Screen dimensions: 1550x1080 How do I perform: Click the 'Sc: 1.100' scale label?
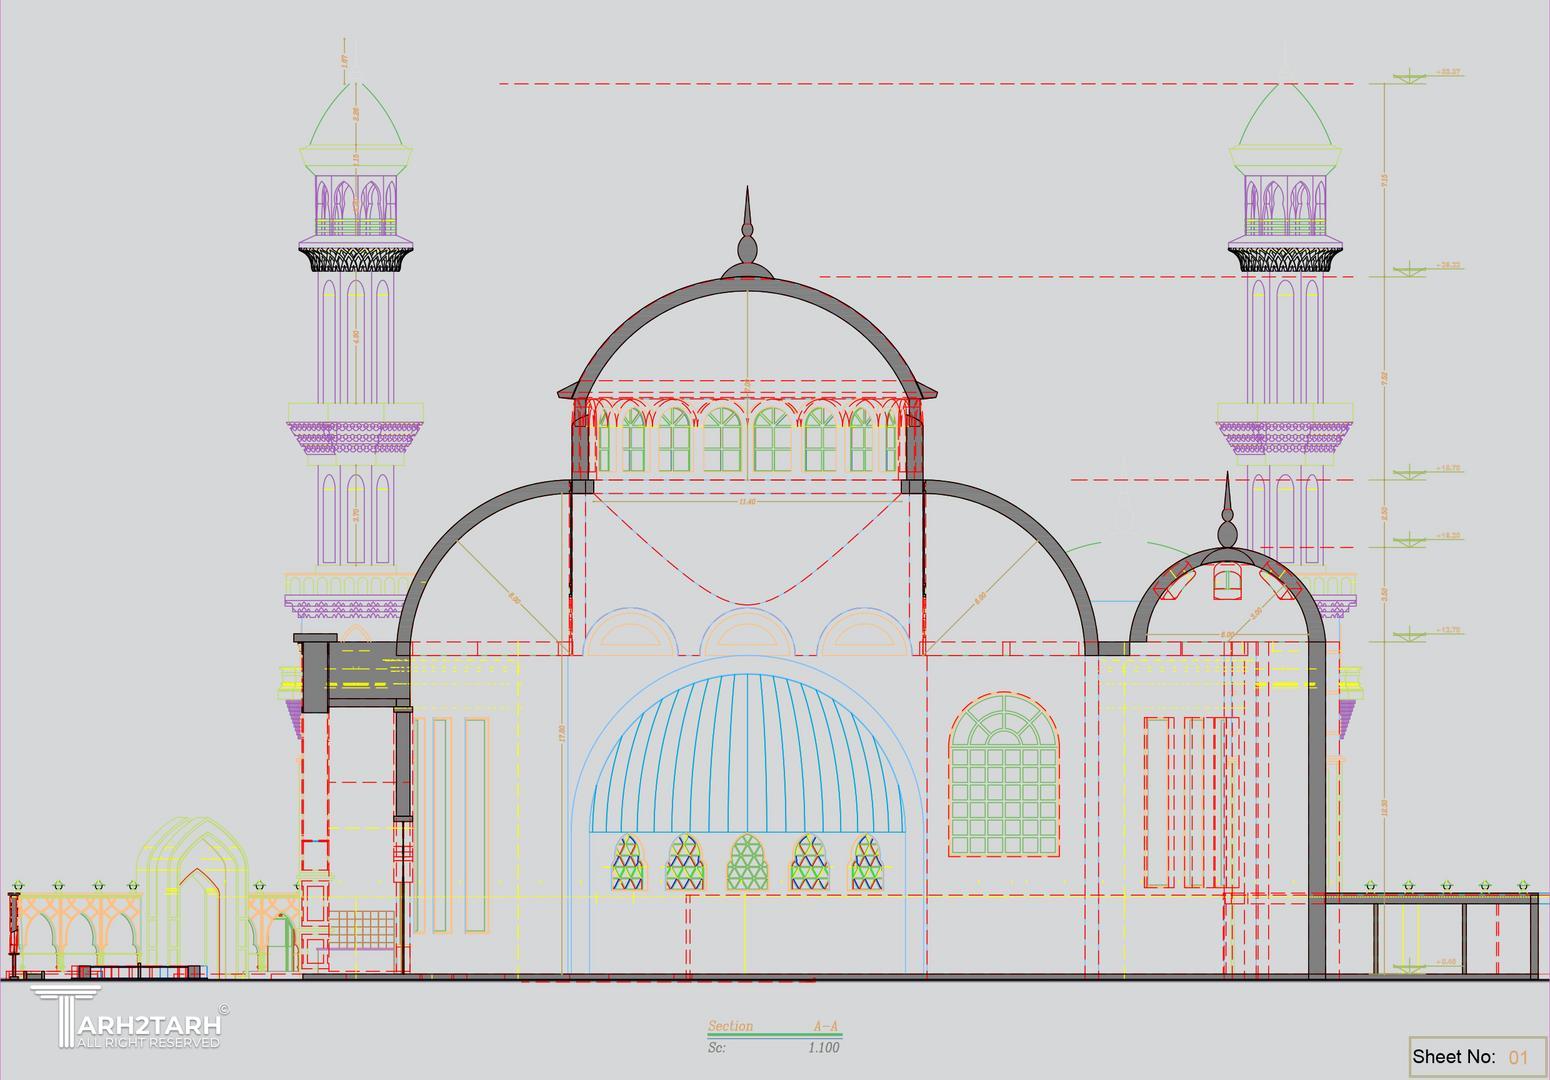click(x=773, y=1048)
